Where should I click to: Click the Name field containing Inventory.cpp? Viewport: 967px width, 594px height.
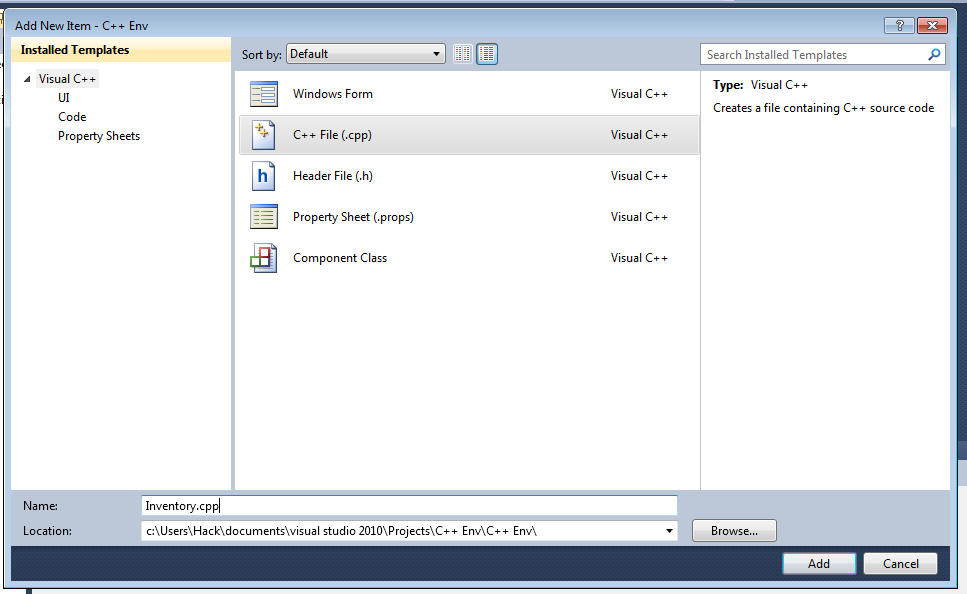409,506
